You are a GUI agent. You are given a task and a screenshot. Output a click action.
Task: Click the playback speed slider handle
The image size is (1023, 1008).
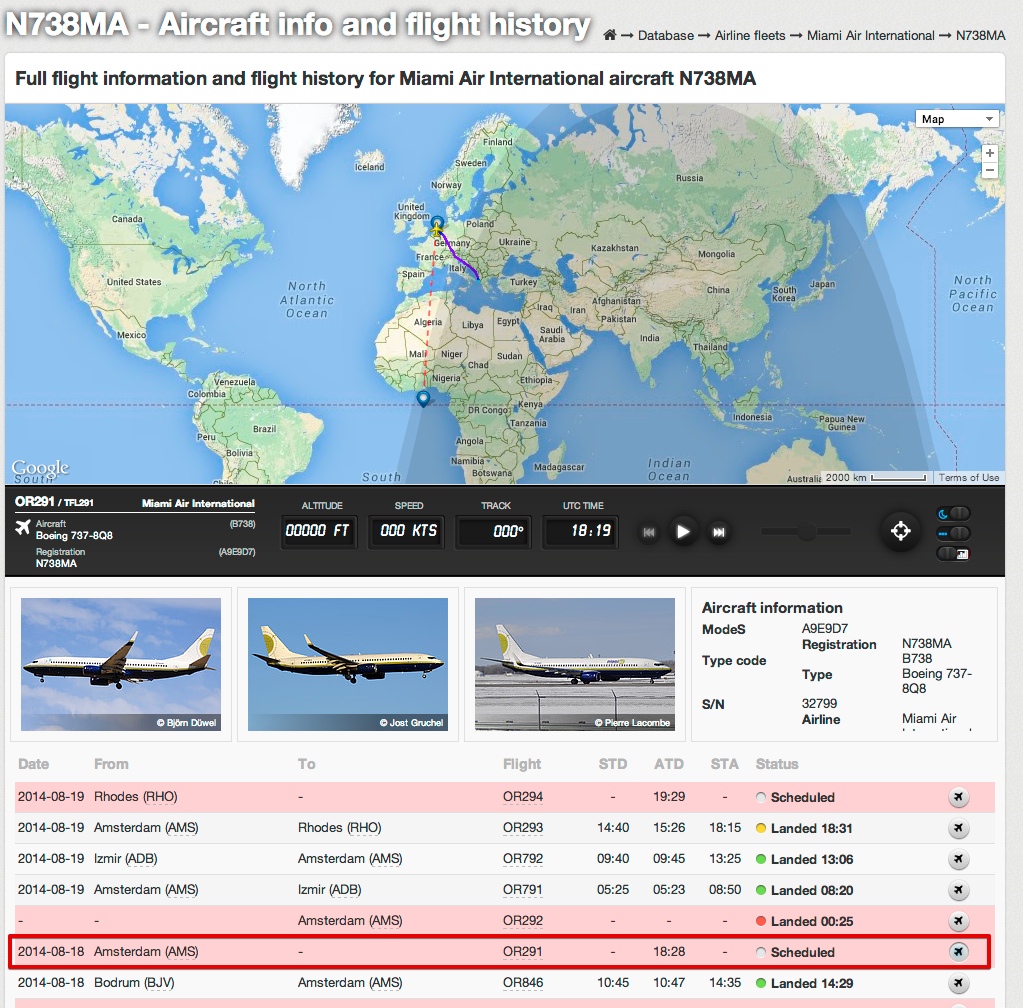pos(806,532)
